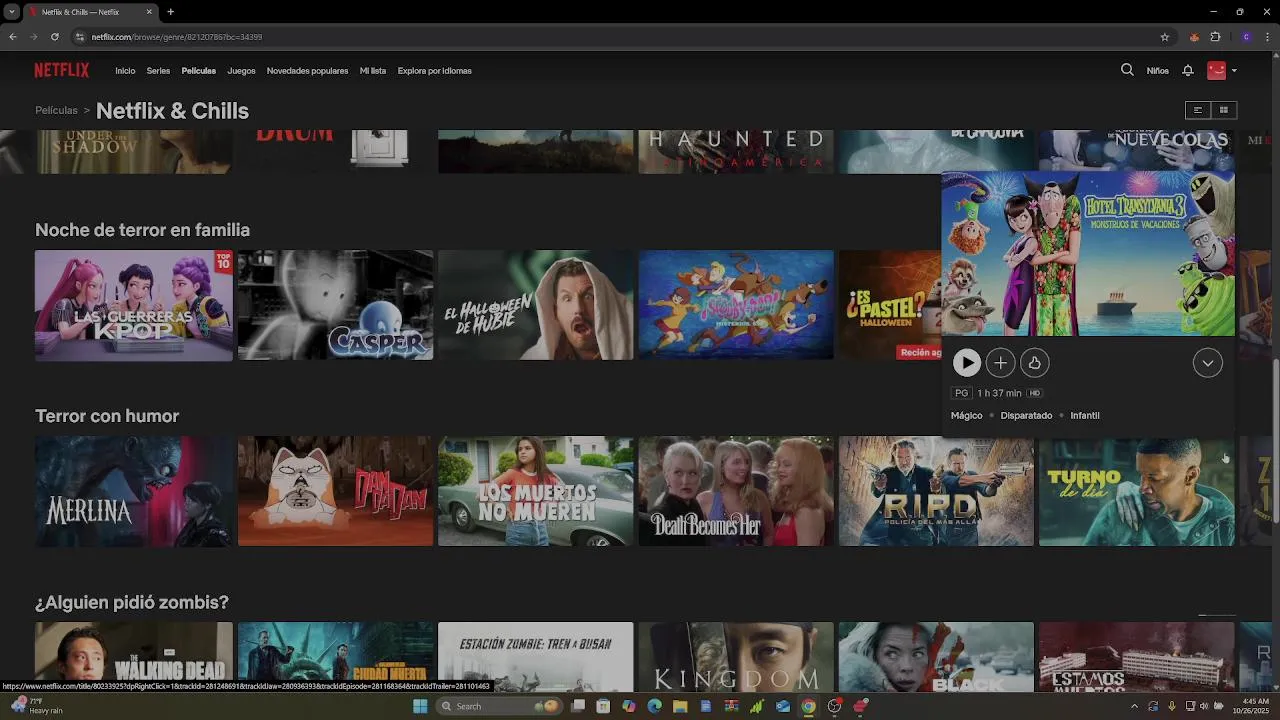Open the Estamos muertos card
The image size is (1280, 720).
tap(1137, 656)
